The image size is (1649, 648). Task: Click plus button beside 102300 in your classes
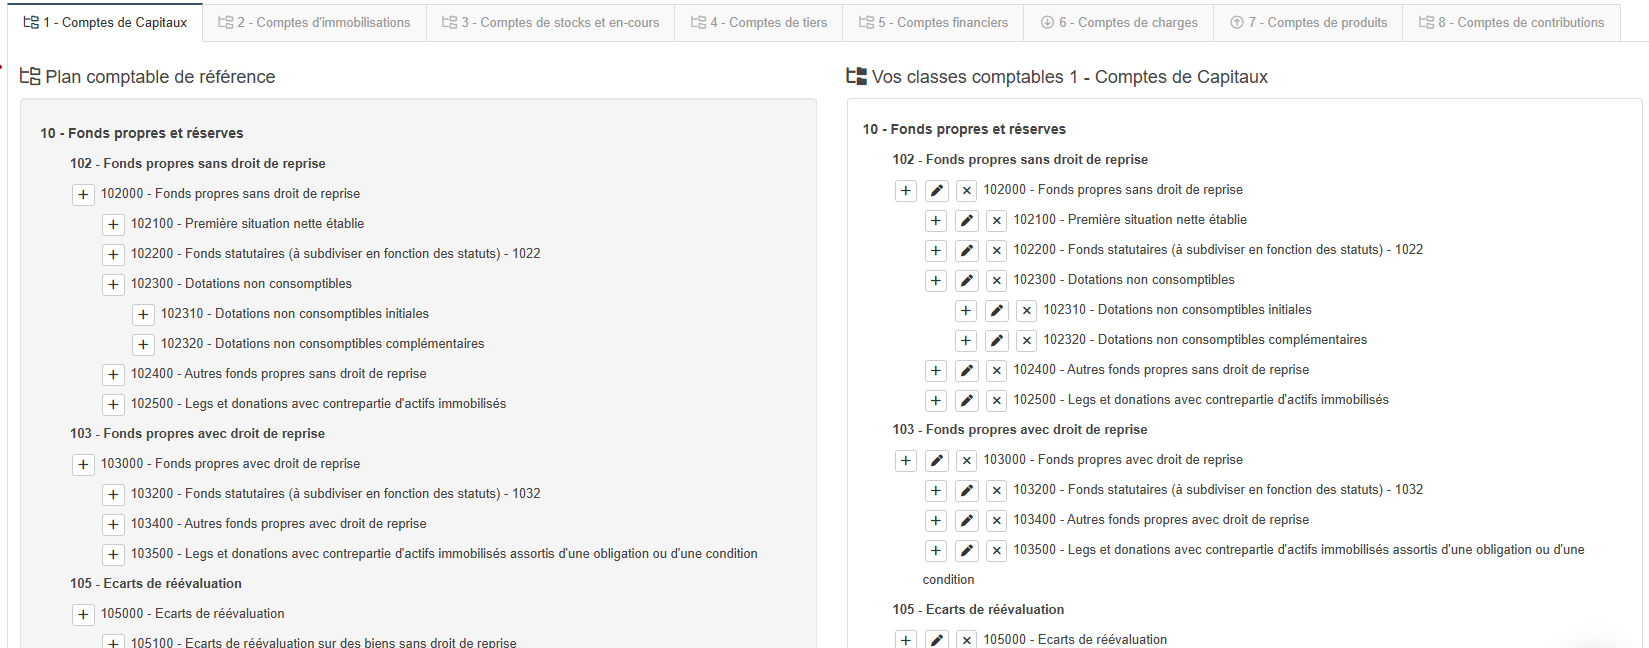935,281
